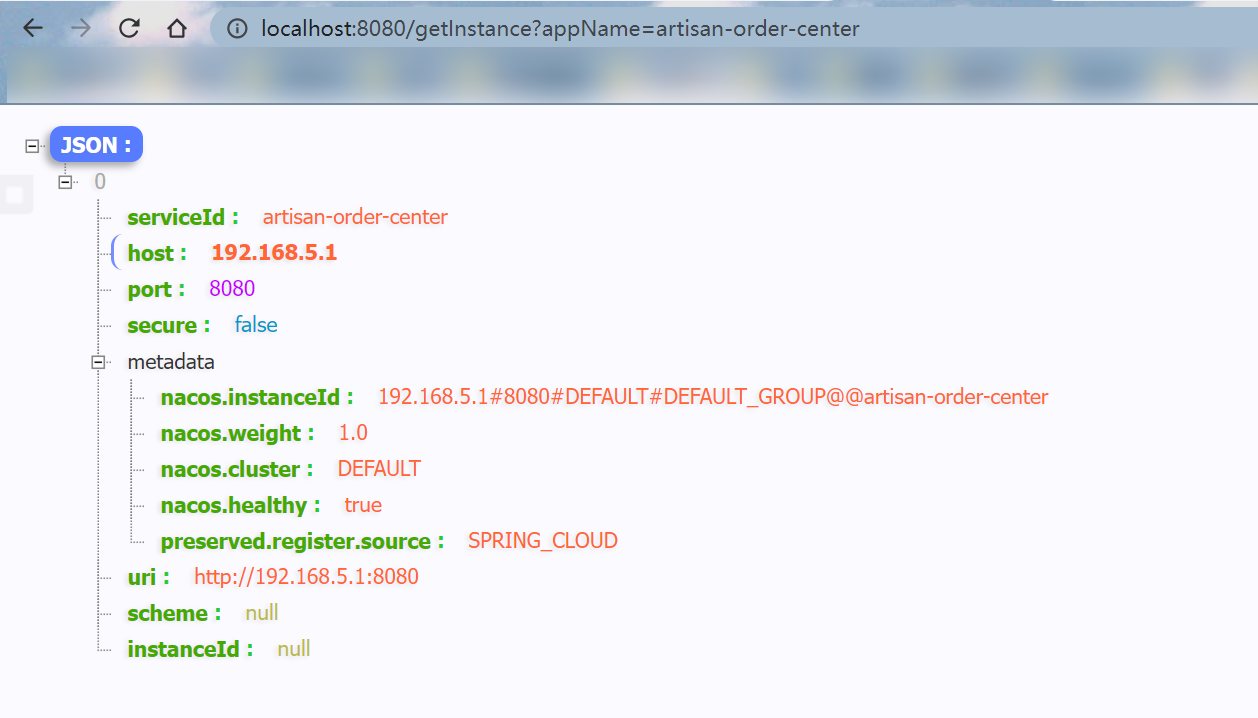The width and height of the screenshot is (1258, 718).
Task: Click the scheme value null
Action: click(x=262, y=613)
